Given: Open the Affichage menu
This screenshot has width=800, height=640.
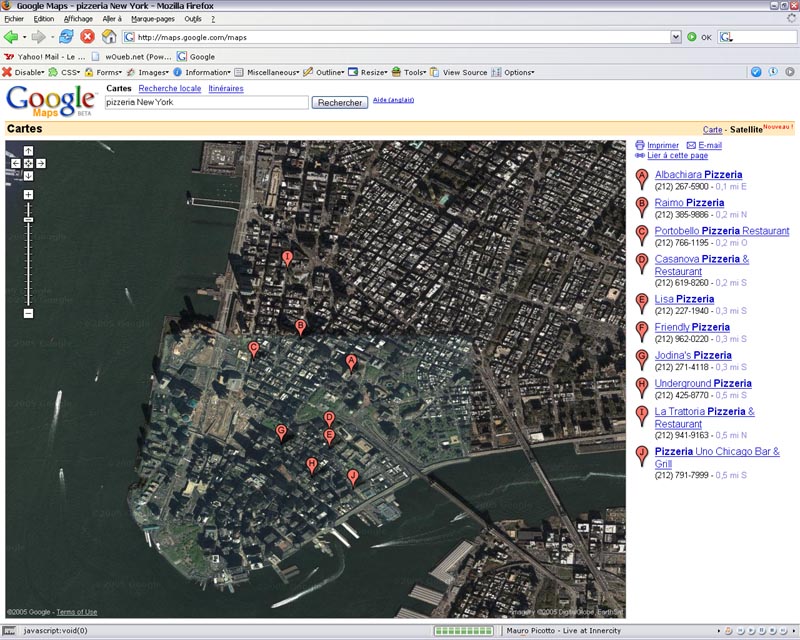Looking at the screenshot, I should (78, 19).
